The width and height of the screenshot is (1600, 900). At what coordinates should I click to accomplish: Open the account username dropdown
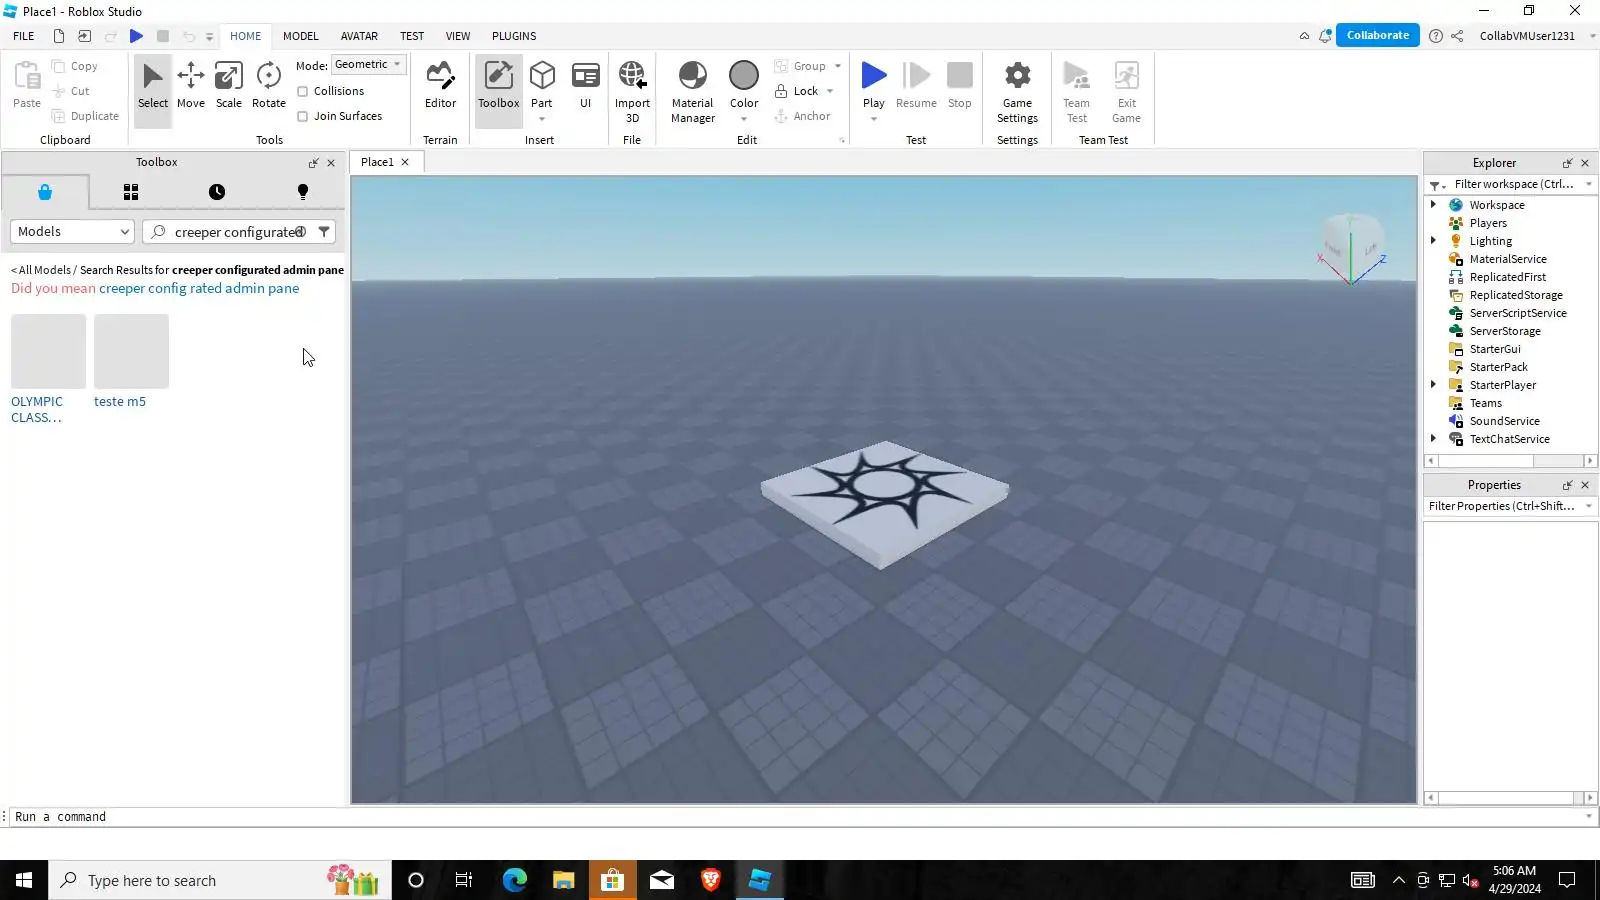1593,36
